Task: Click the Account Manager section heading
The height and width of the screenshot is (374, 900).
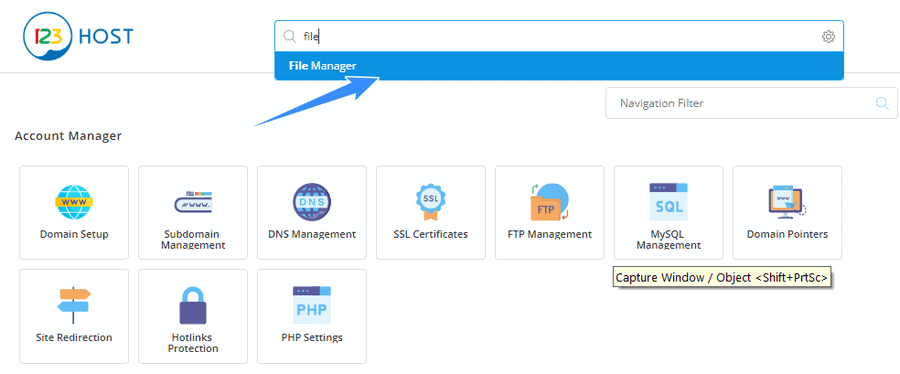Action: point(68,137)
